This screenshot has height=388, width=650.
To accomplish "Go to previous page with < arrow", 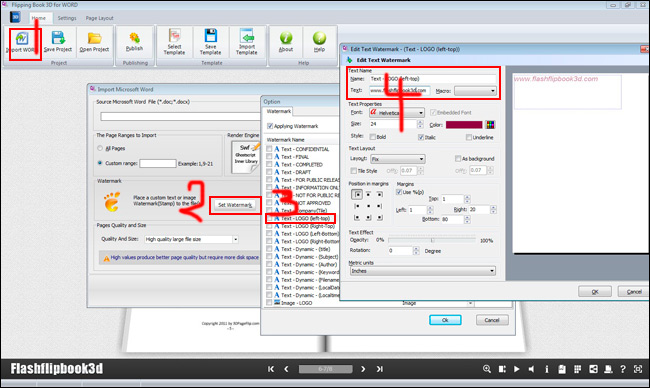I will pos(286,369).
